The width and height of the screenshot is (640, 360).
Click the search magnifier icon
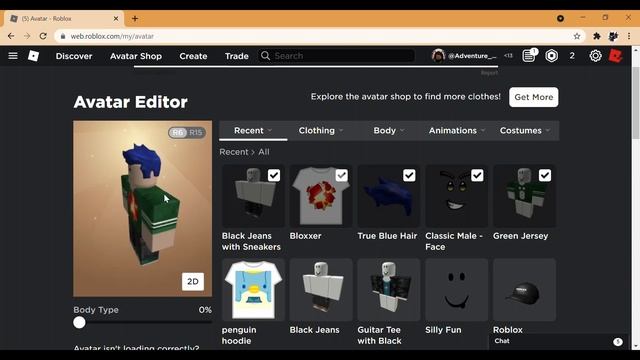[x=265, y=56]
